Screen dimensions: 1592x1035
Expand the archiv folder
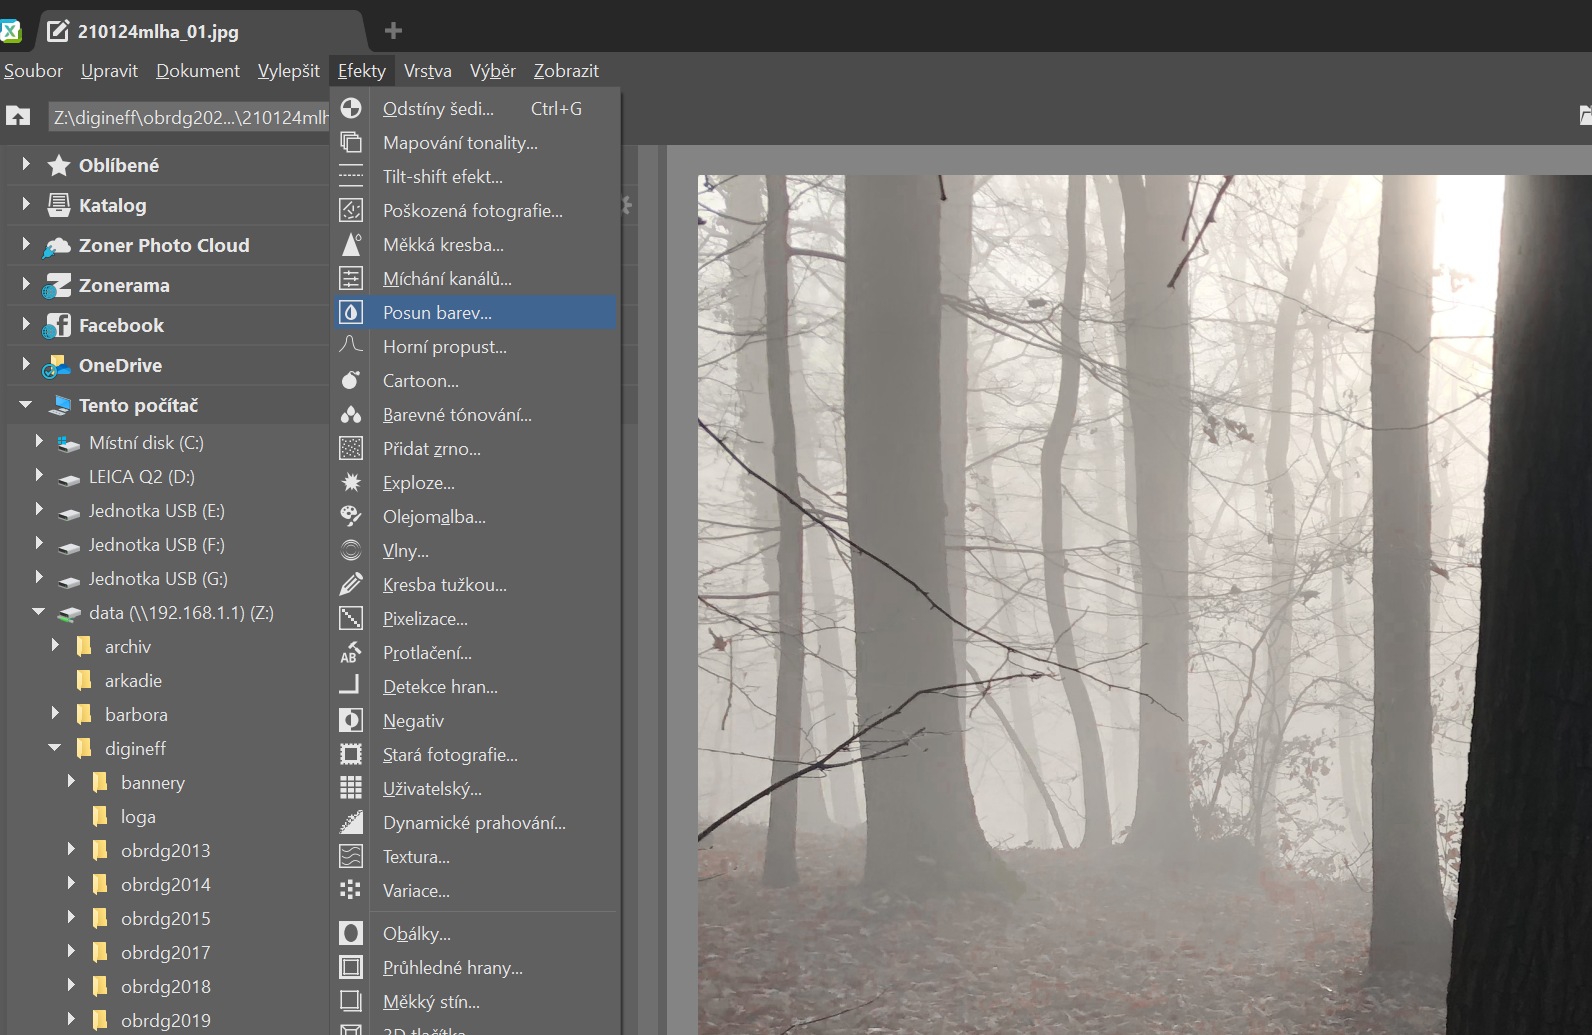[55, 646]
